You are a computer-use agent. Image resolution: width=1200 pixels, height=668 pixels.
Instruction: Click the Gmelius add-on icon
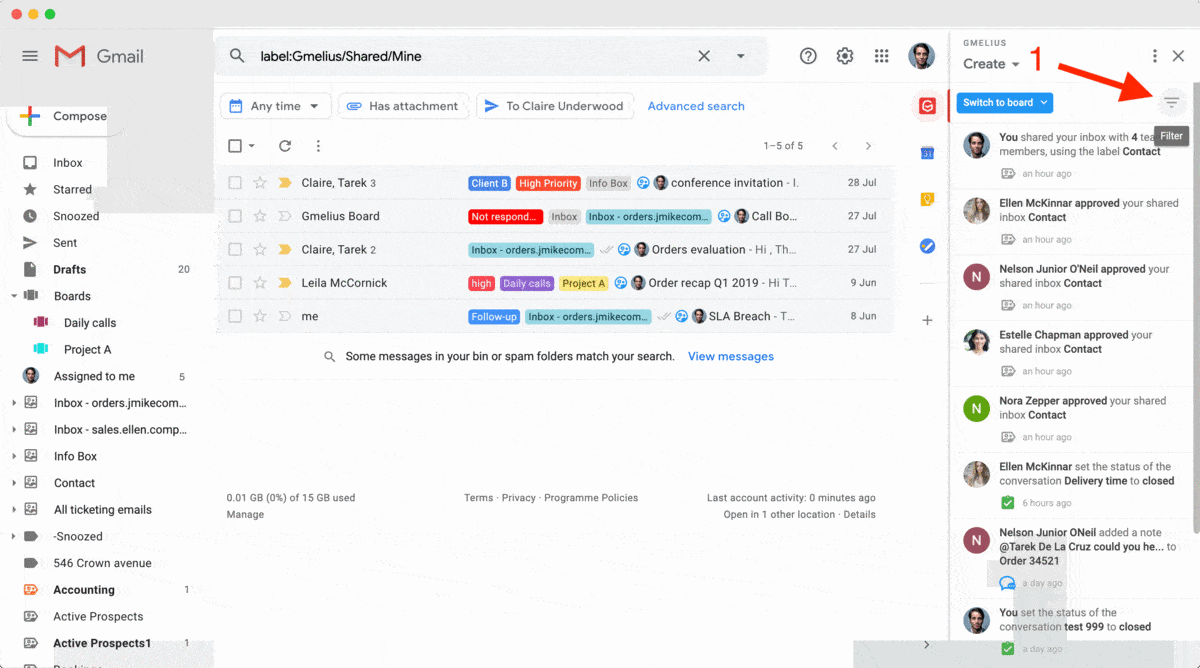(x=927, y=106)
